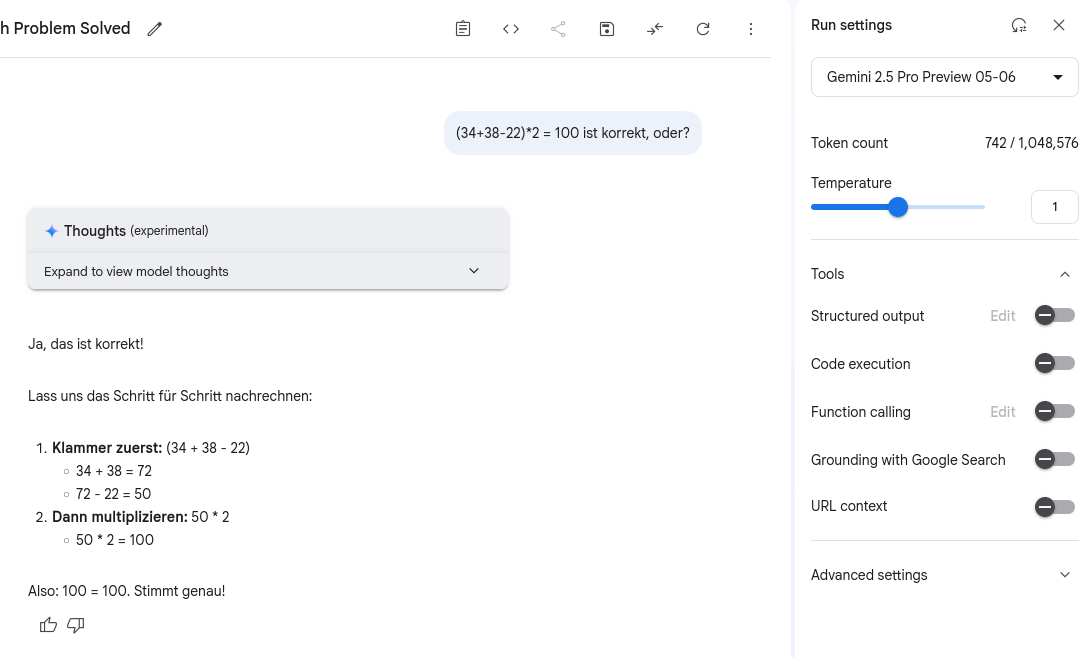
Task: Click 'Ja, das ist korrekt!' text
Action: pos(85,344)
